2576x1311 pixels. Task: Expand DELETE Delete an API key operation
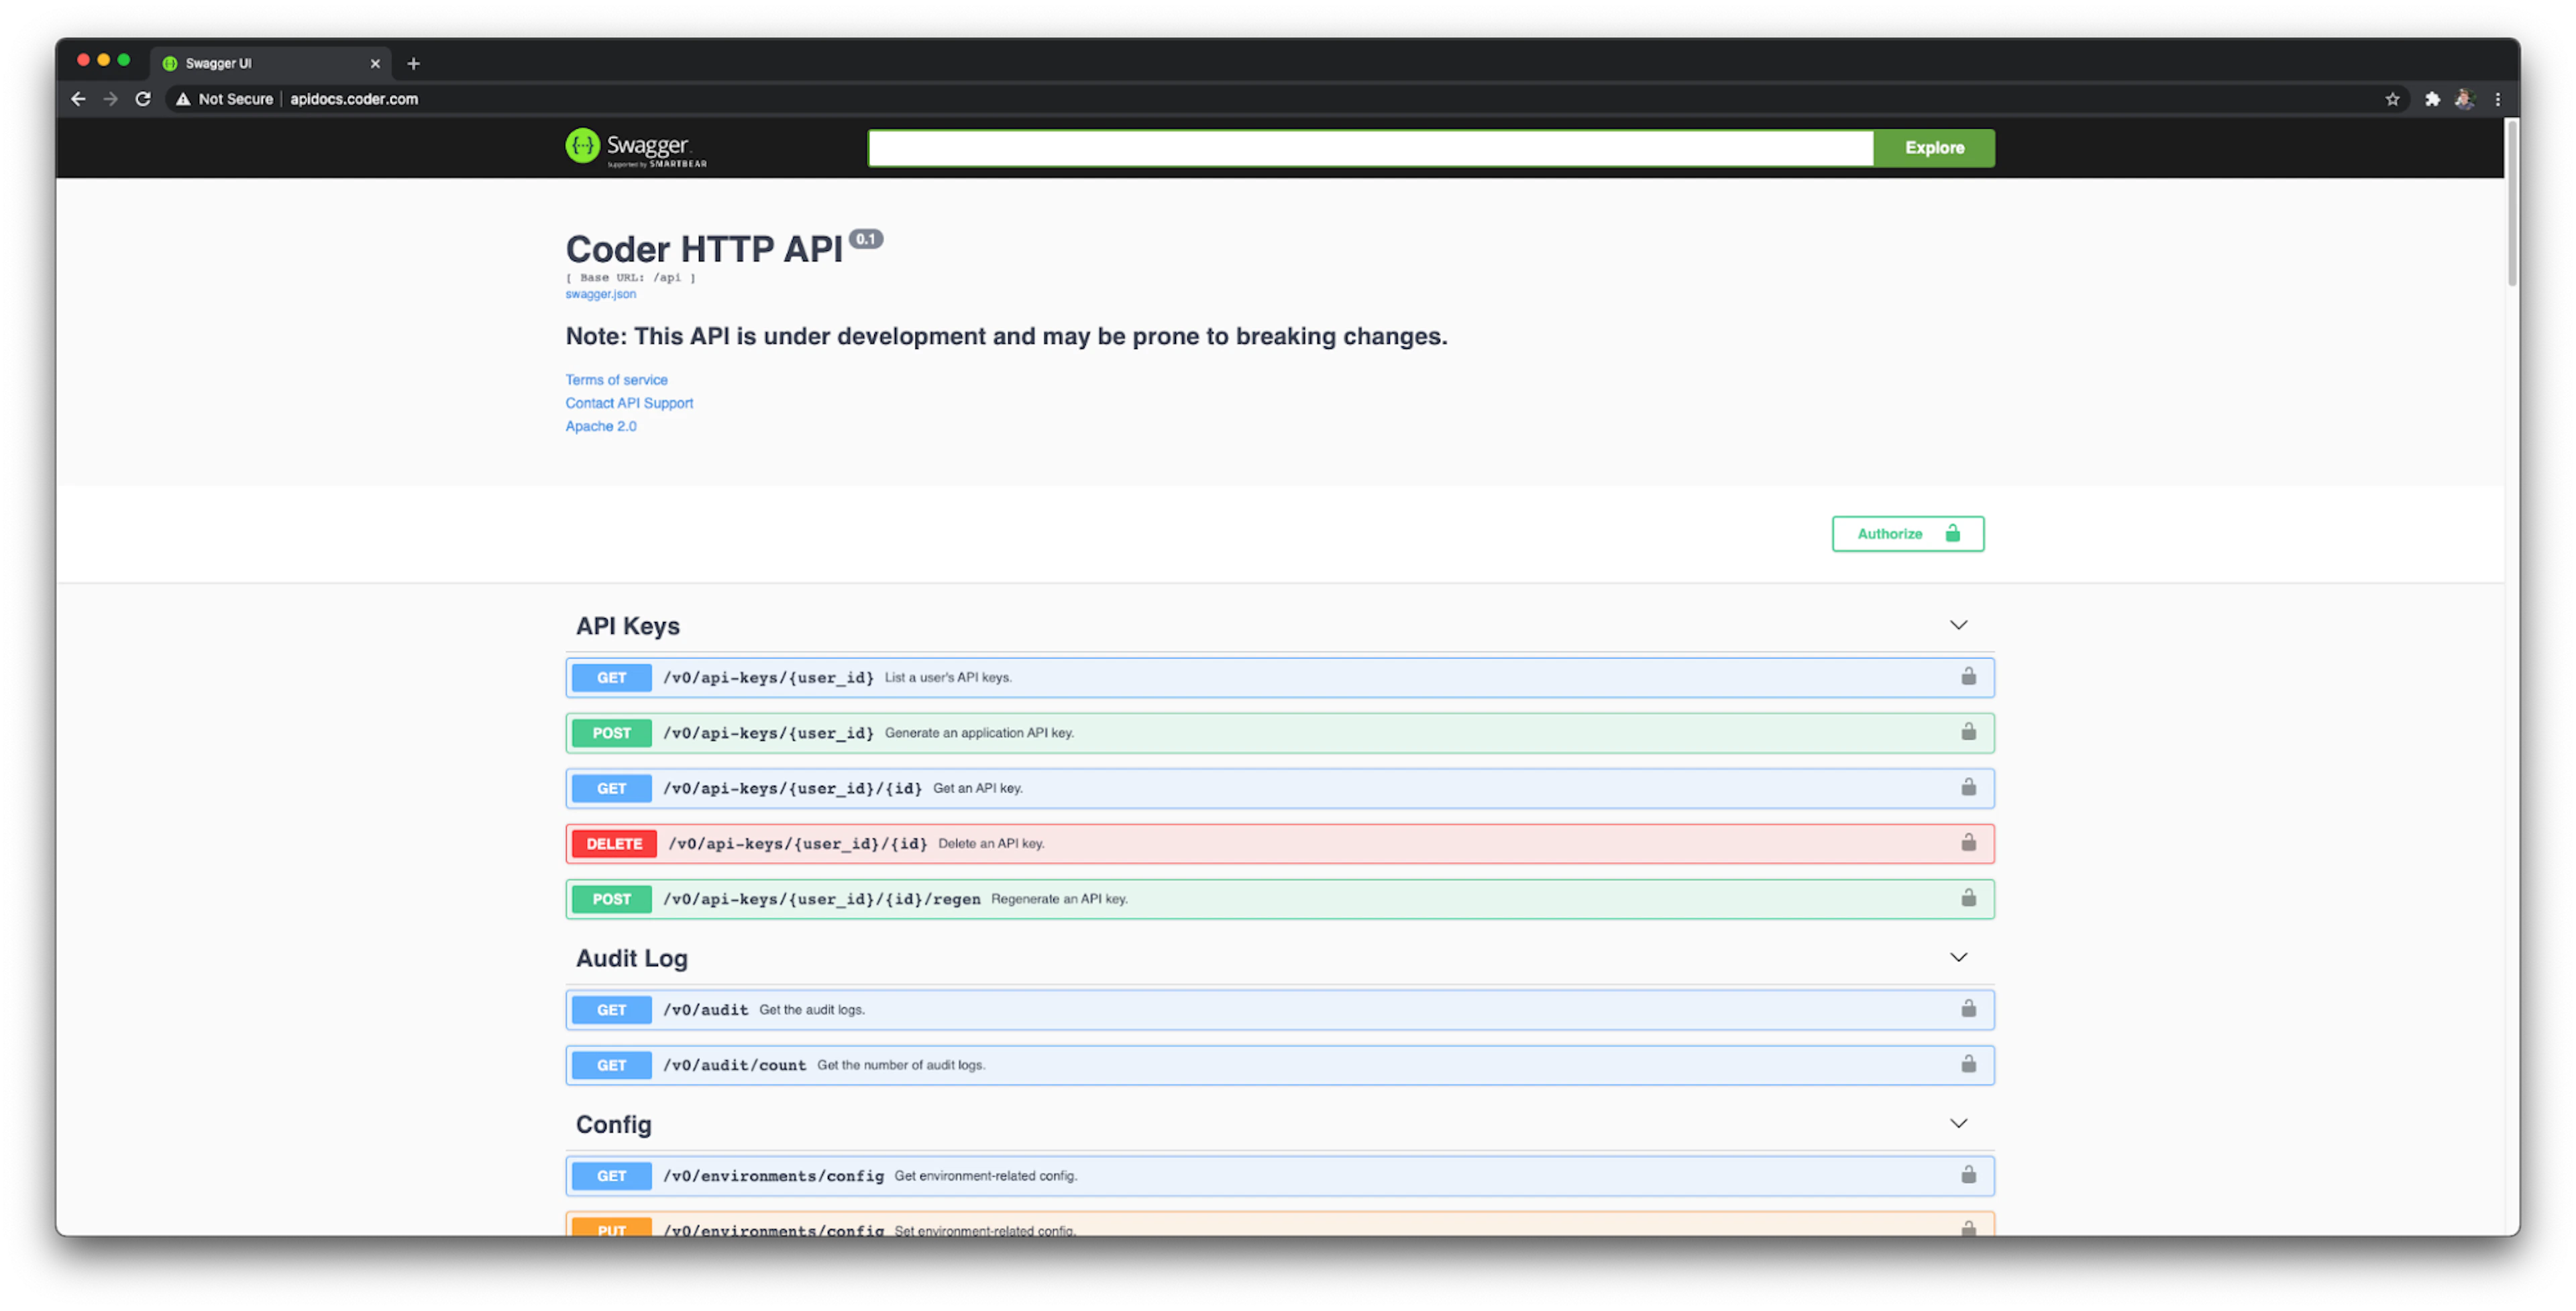click(1279, 843)
